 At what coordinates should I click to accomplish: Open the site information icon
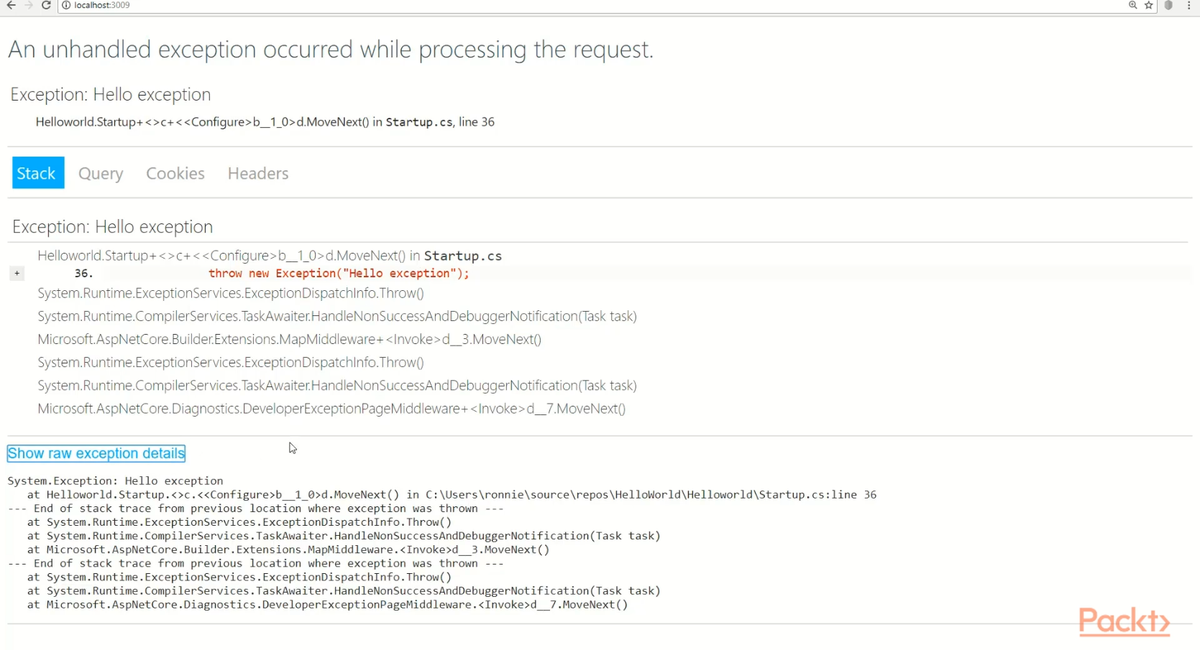click(x=66, y=6)
